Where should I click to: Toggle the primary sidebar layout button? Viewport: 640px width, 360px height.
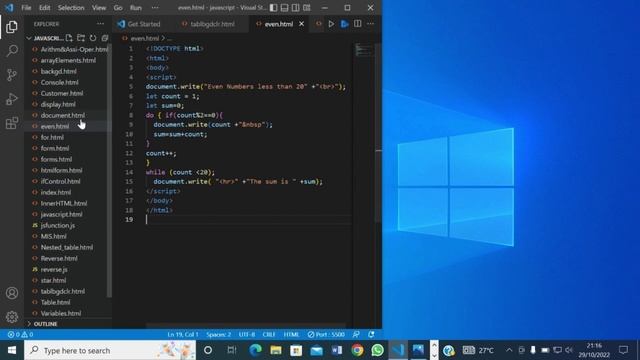click(x=273, y=8)
